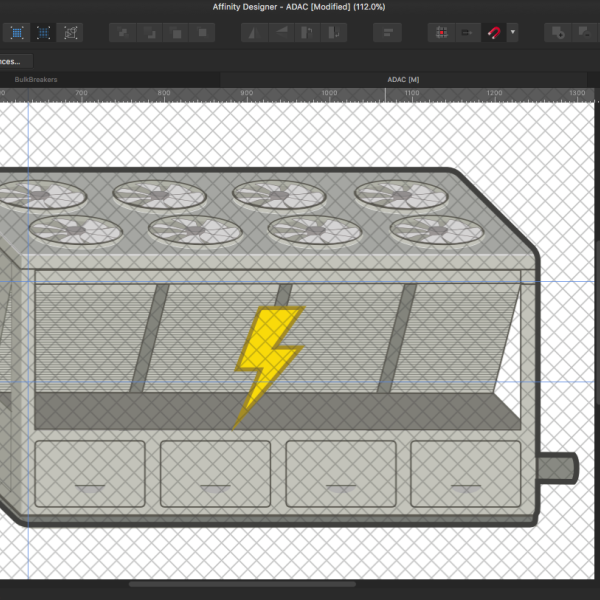Toggle snapping with the red magnet

pyautogui.click(x=493, y=32)
